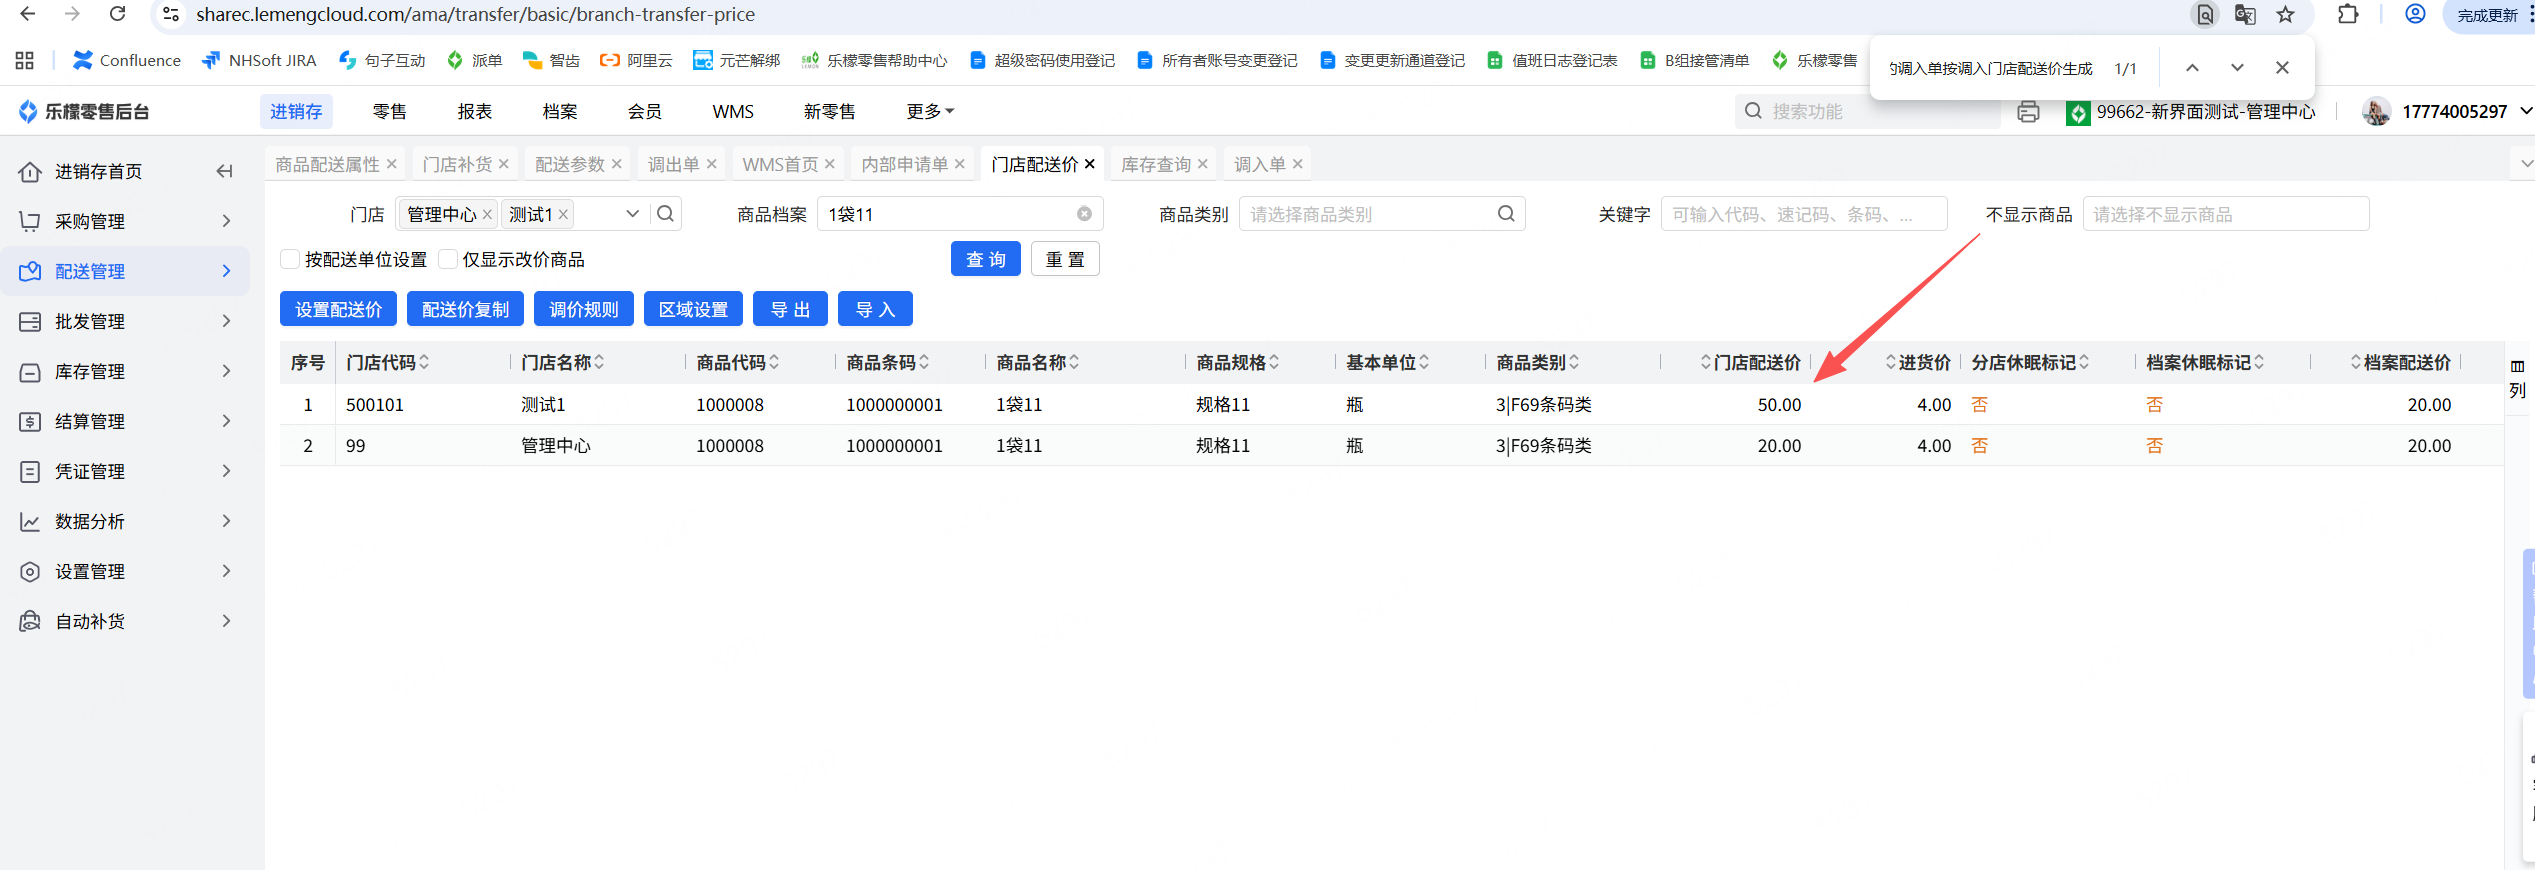Close the 门店配送价 tab

click(x=1089, y=164)
